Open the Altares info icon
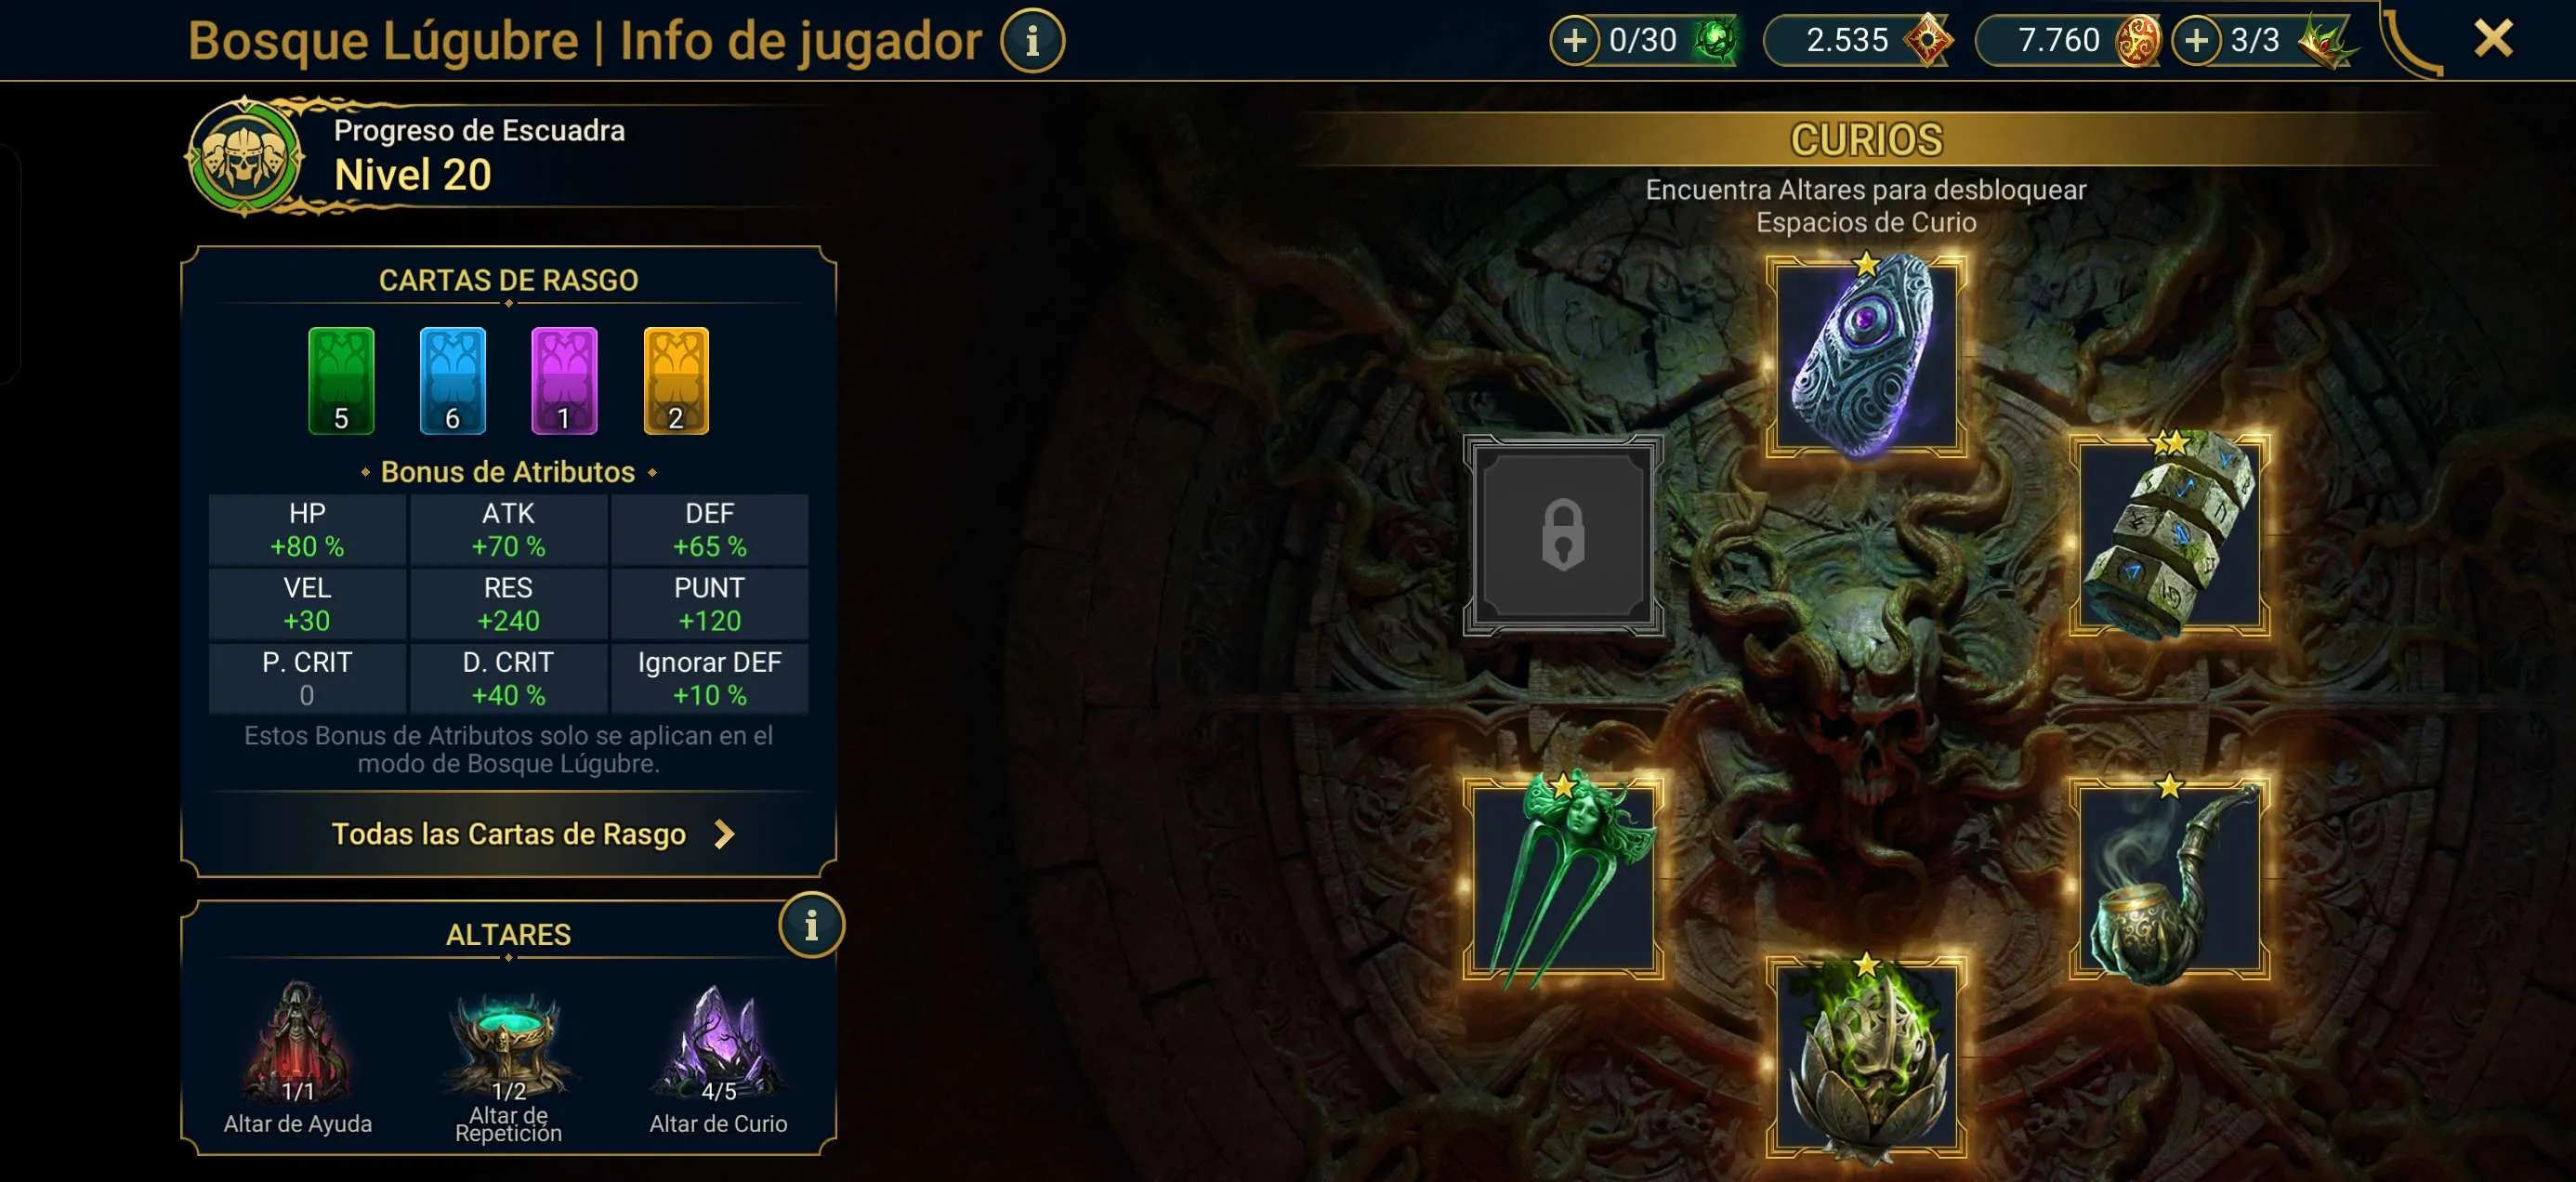Image resolution: width=2576 pixels, height=1182 pixels. [x=811, y=925]
